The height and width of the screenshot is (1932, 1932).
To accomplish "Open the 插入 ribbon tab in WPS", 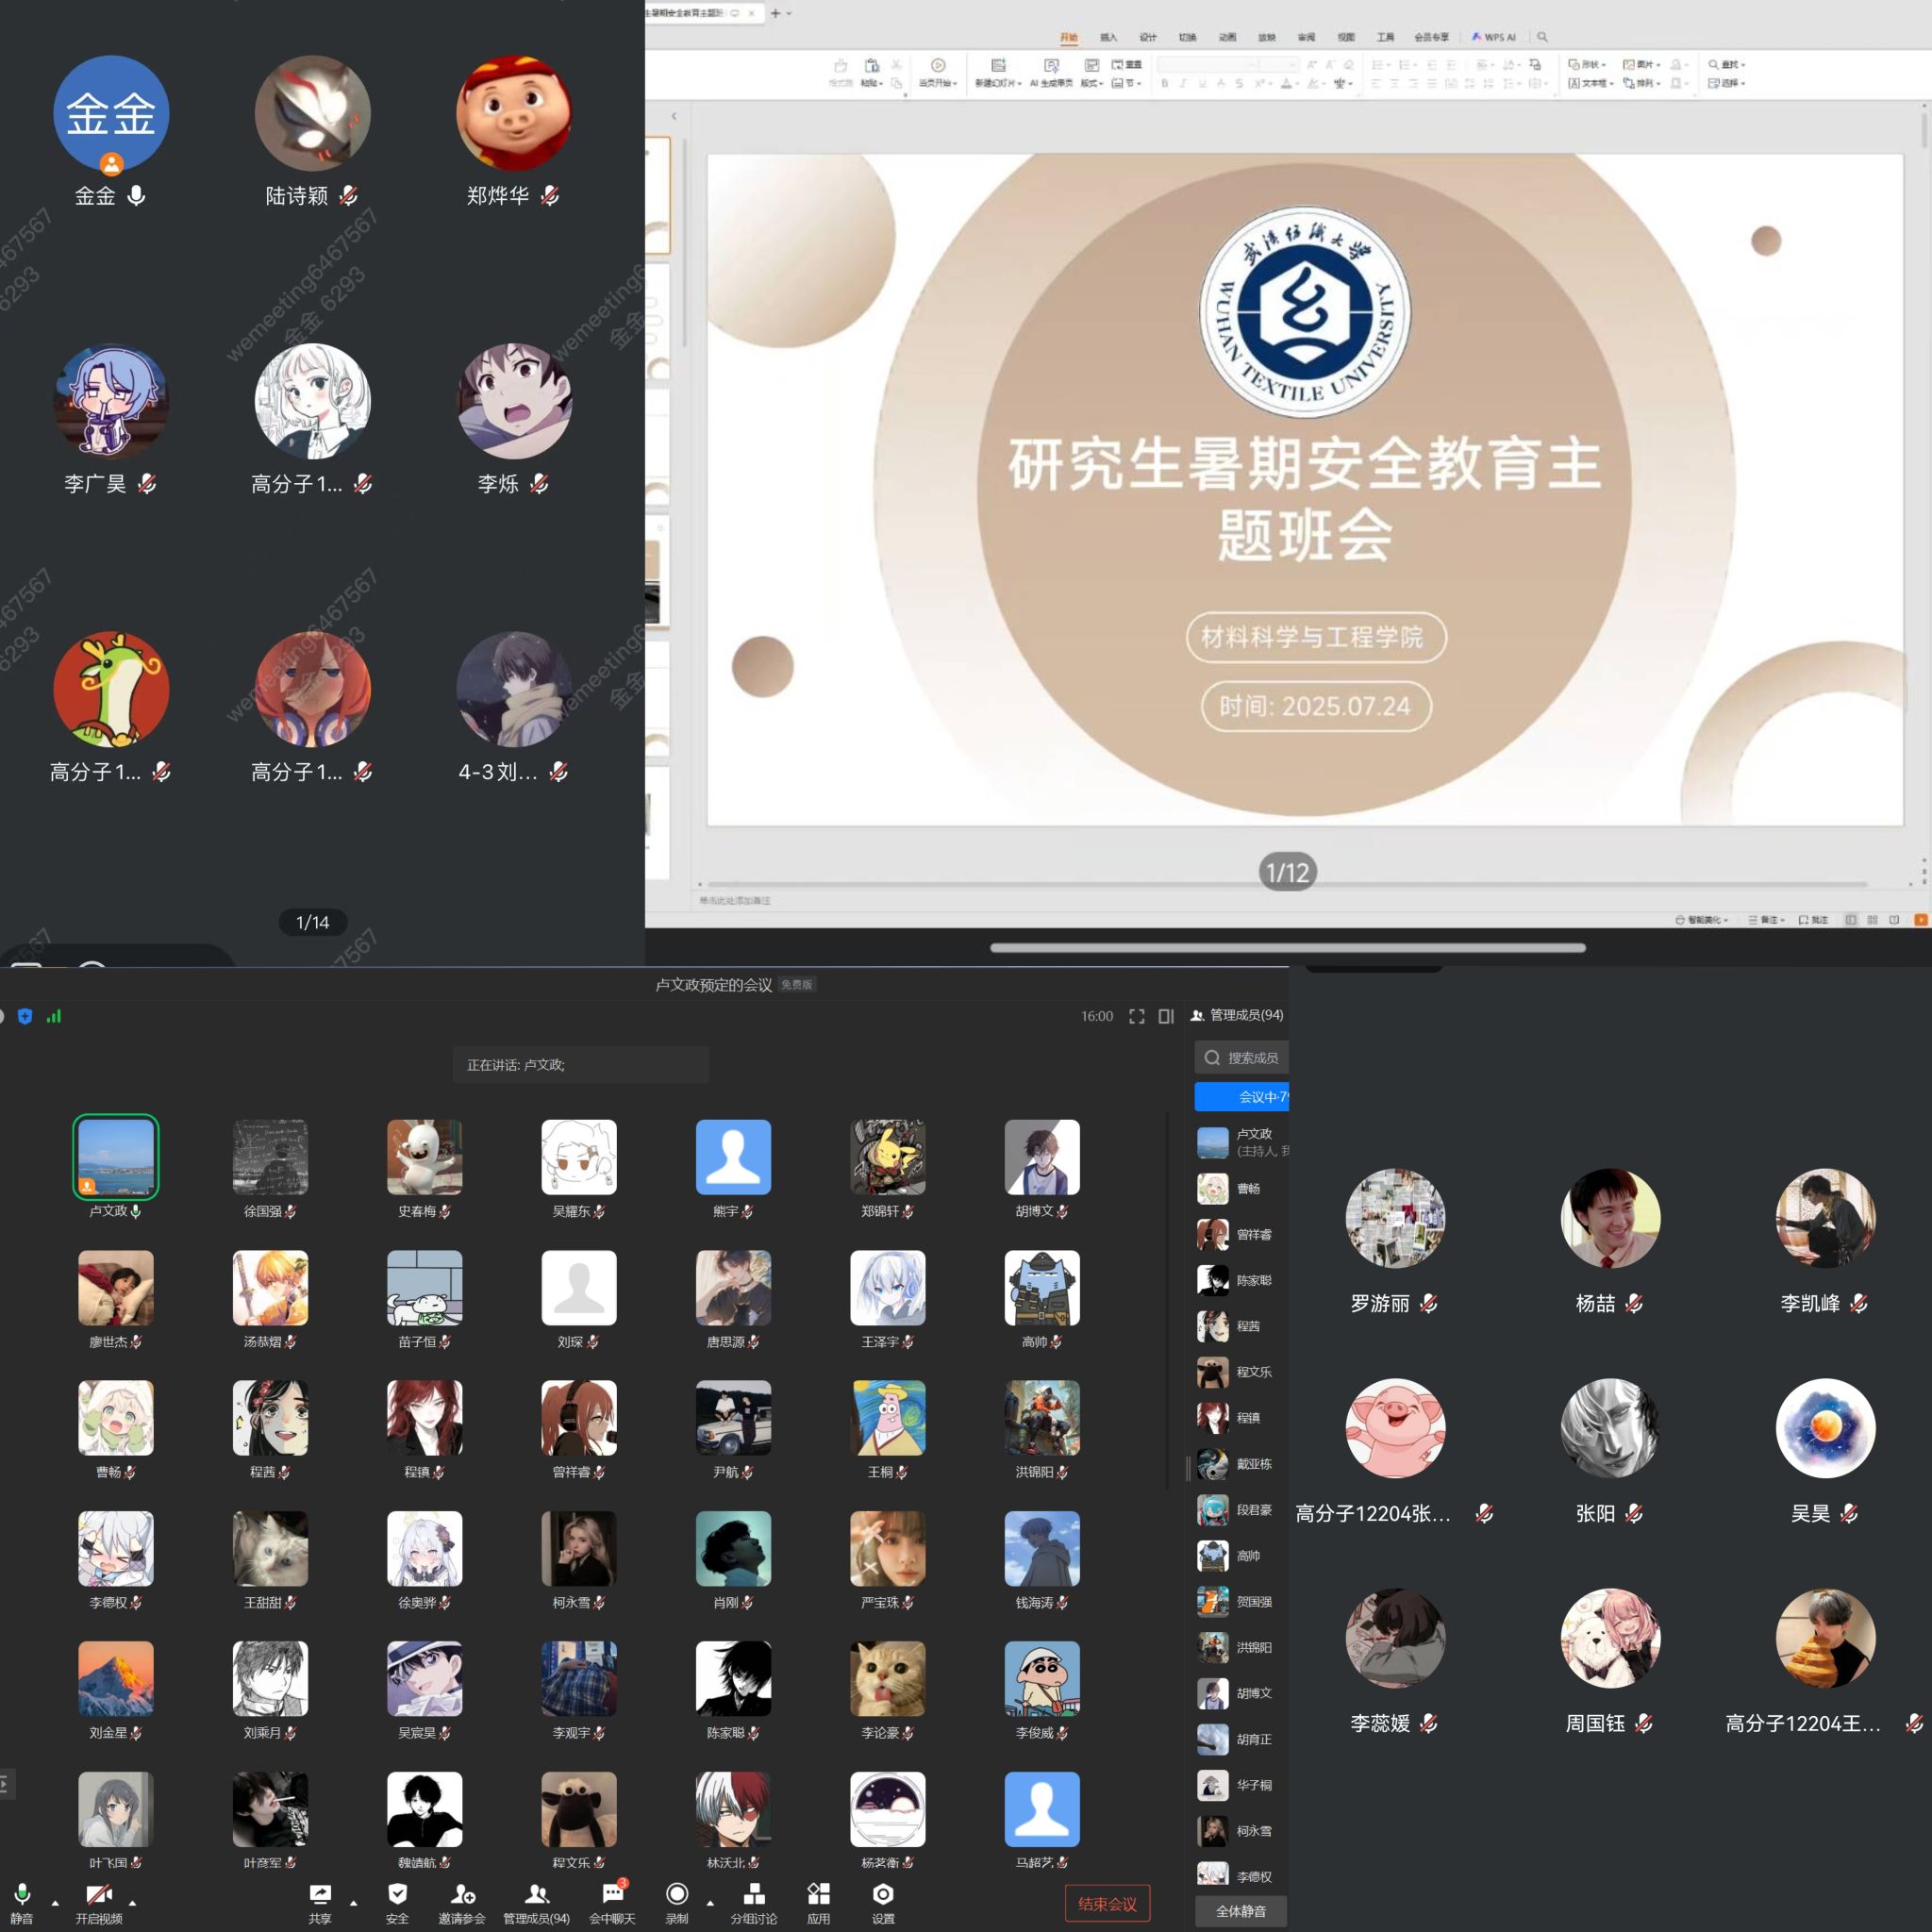I will (x=1108, y=37).
